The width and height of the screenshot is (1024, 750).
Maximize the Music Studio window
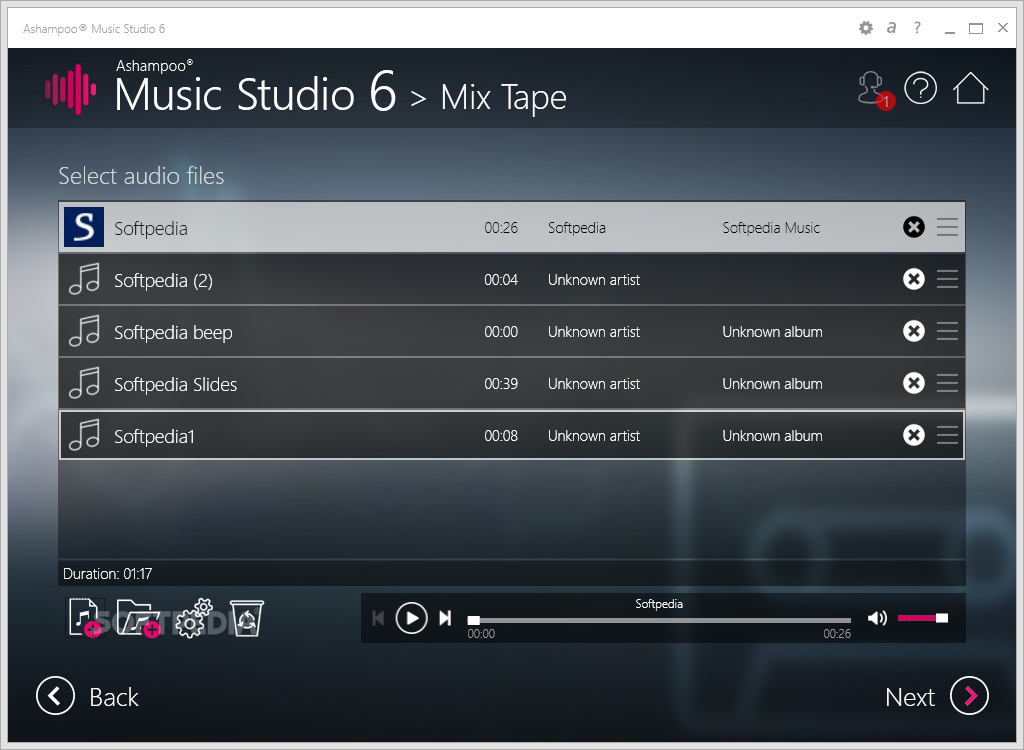click(x=976, y=28)
